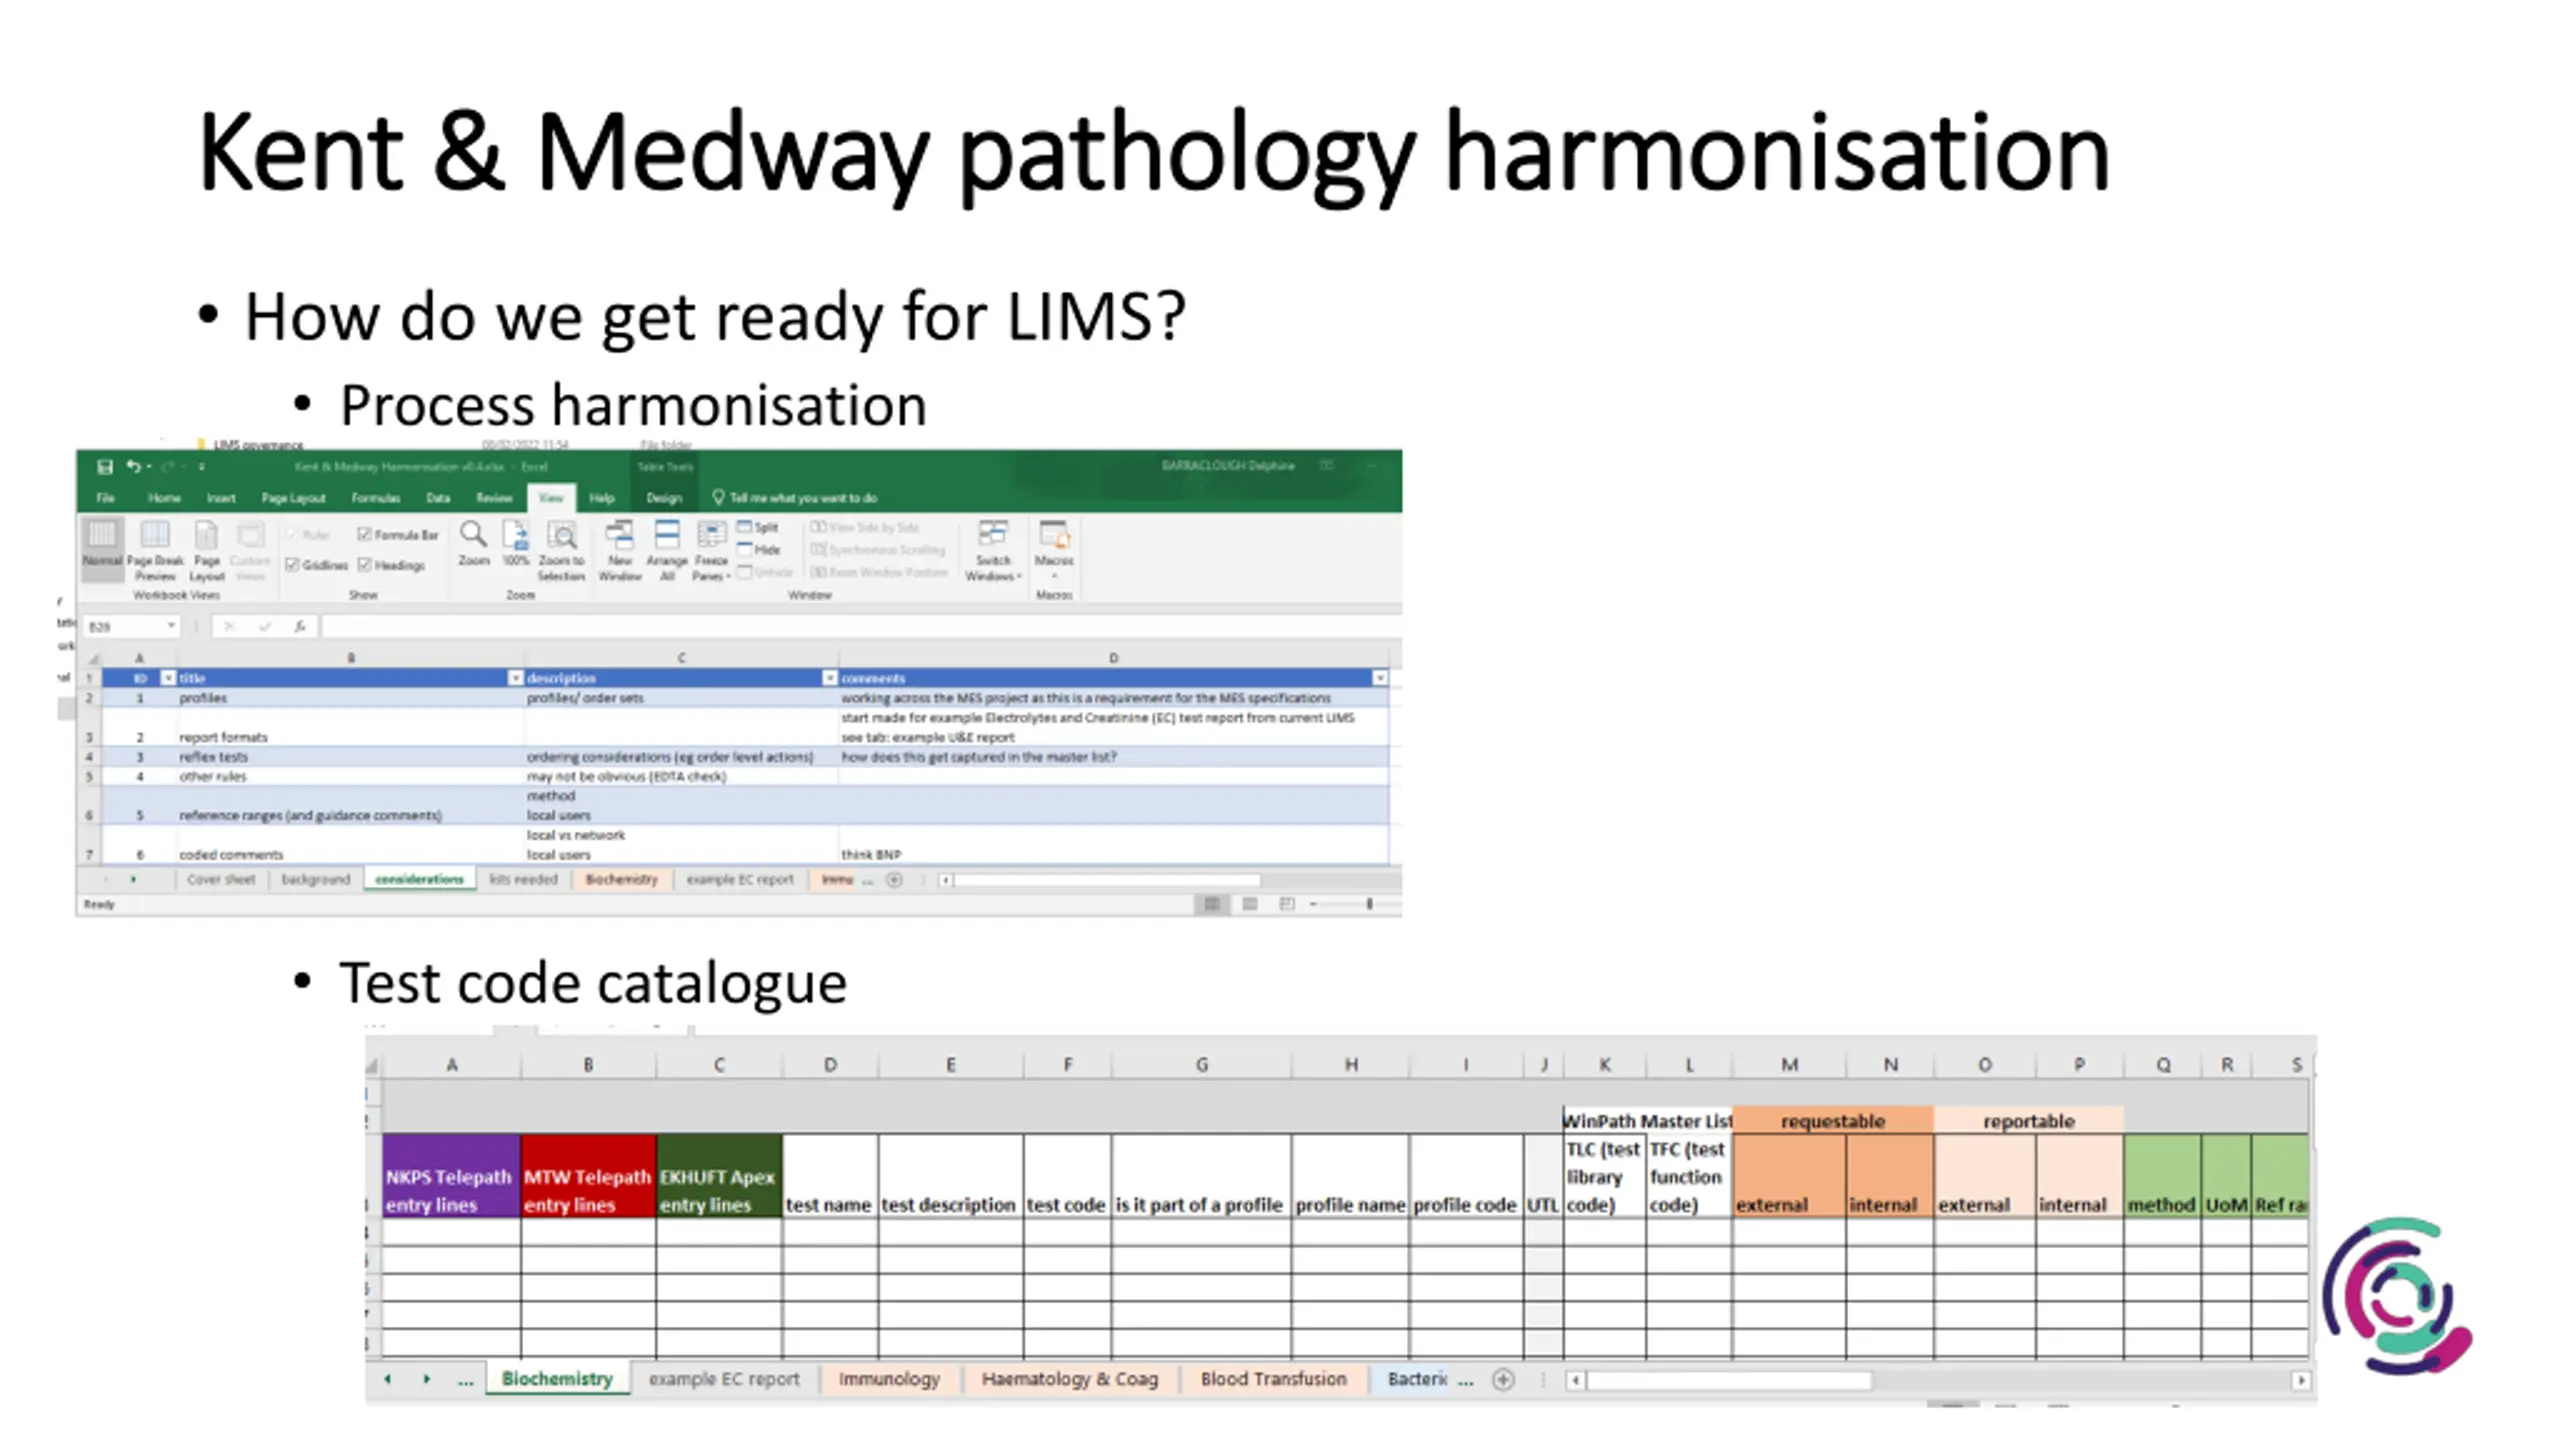
Task: Open the Page Layout ribbon tab
Action: point(293,498)
